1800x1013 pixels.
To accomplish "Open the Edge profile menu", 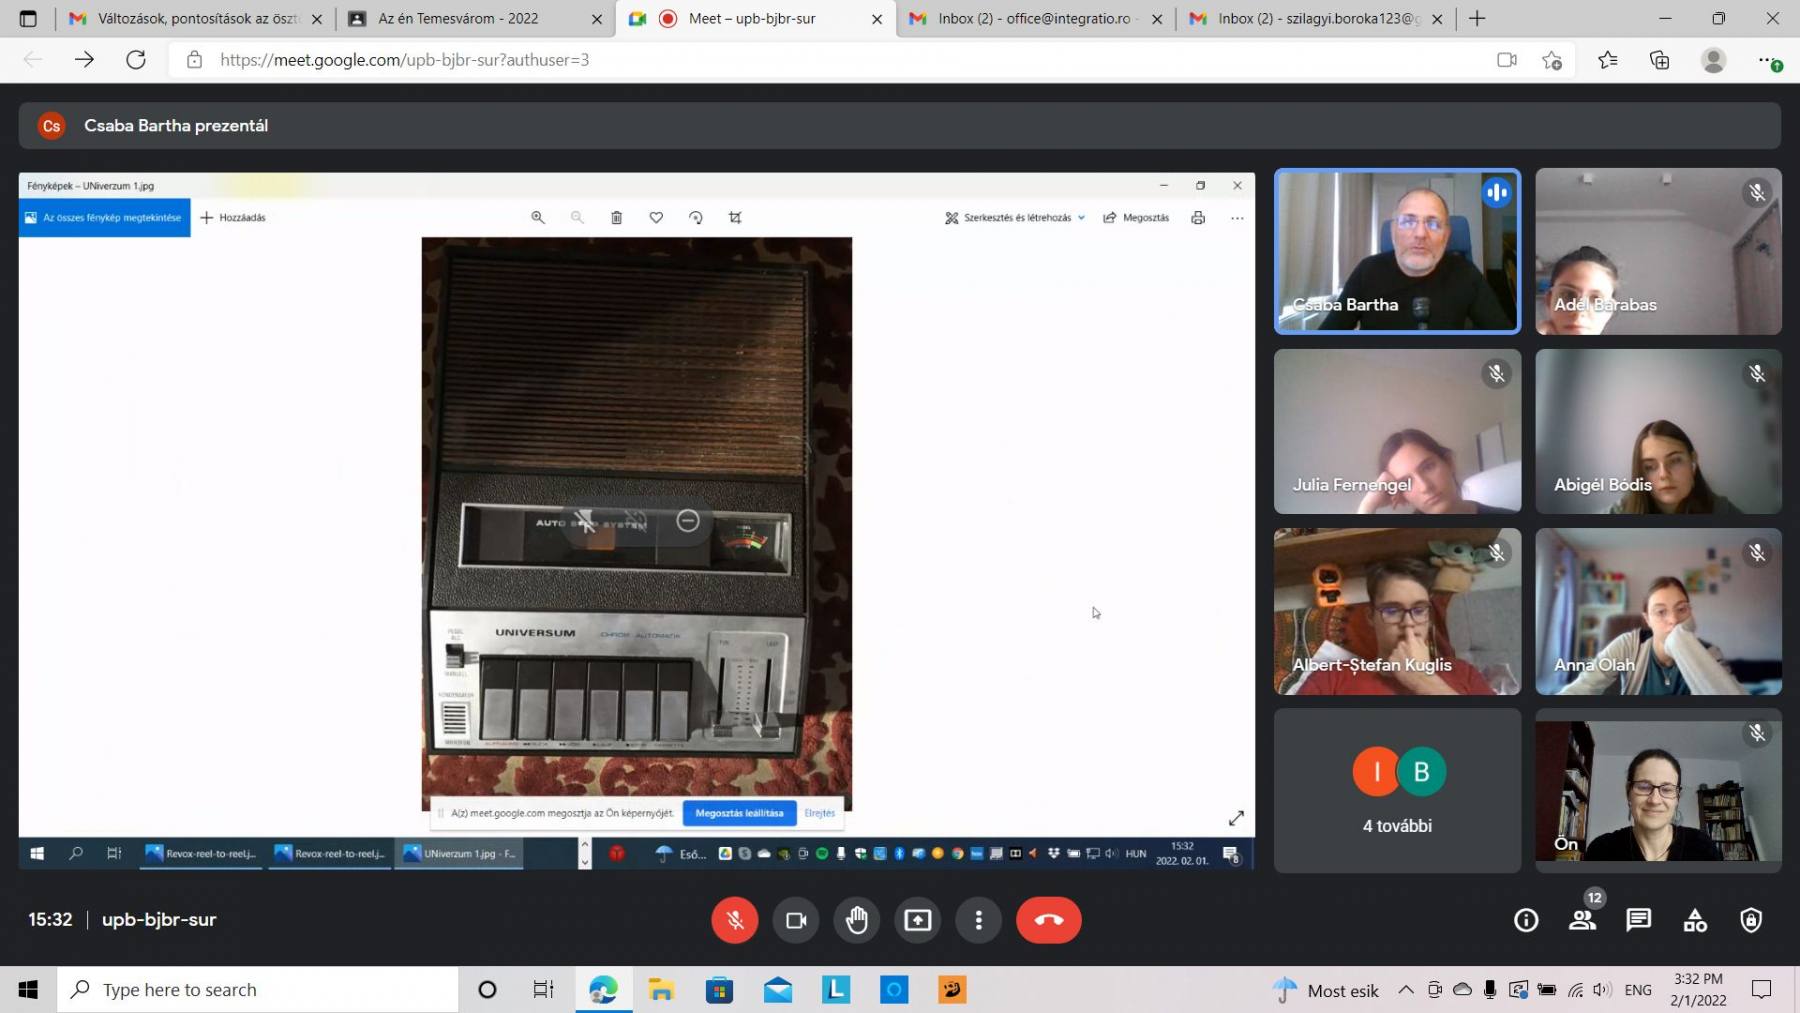I will 1714,60.
